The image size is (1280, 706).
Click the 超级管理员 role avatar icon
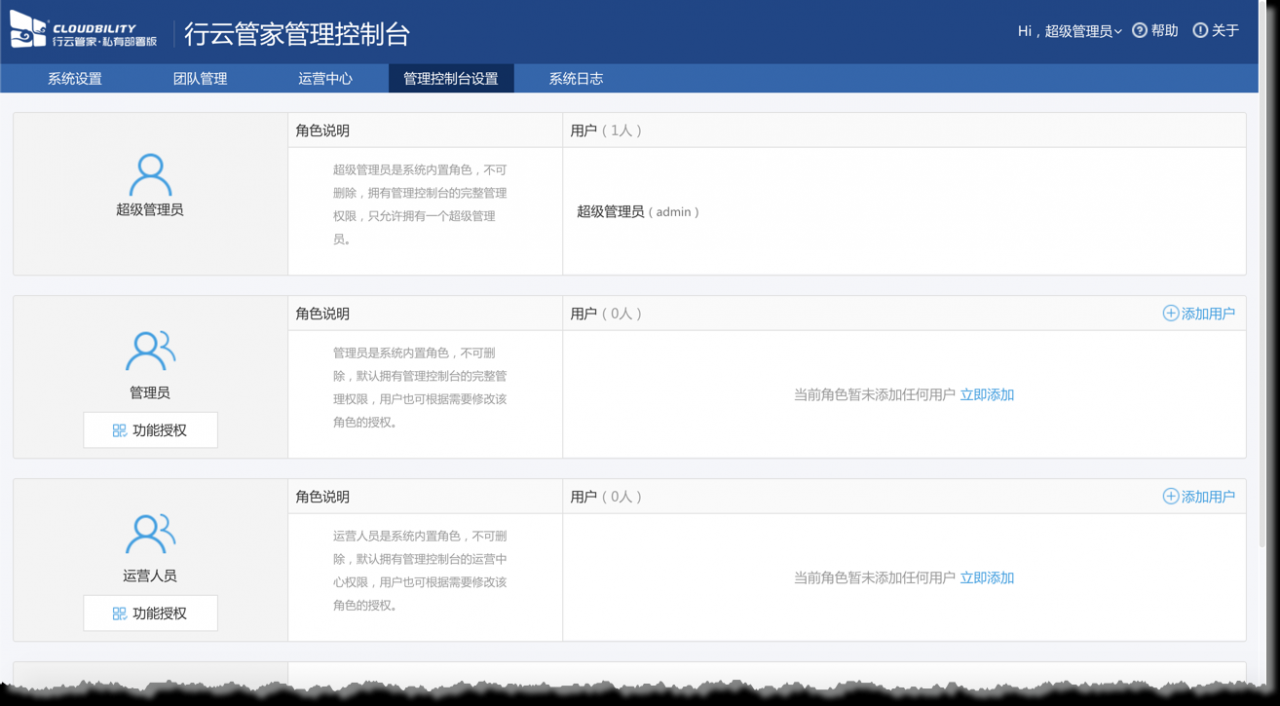[150, 175]
